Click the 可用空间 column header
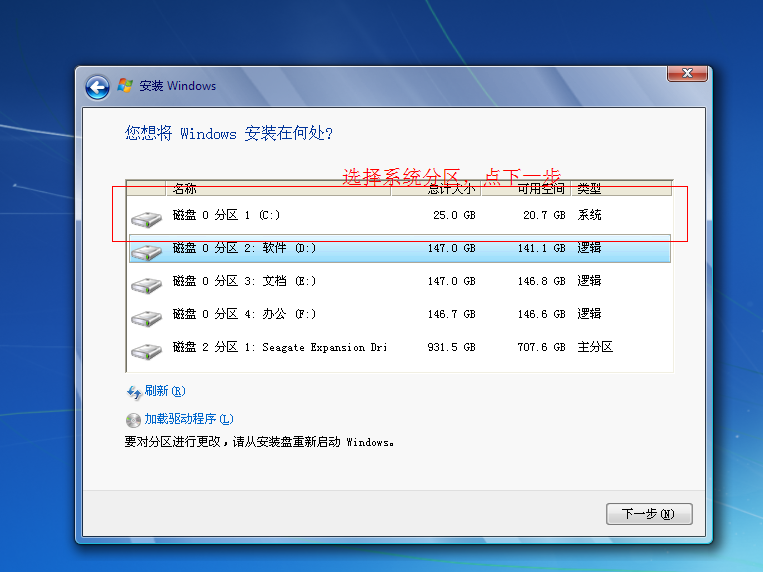 [526, 188]
